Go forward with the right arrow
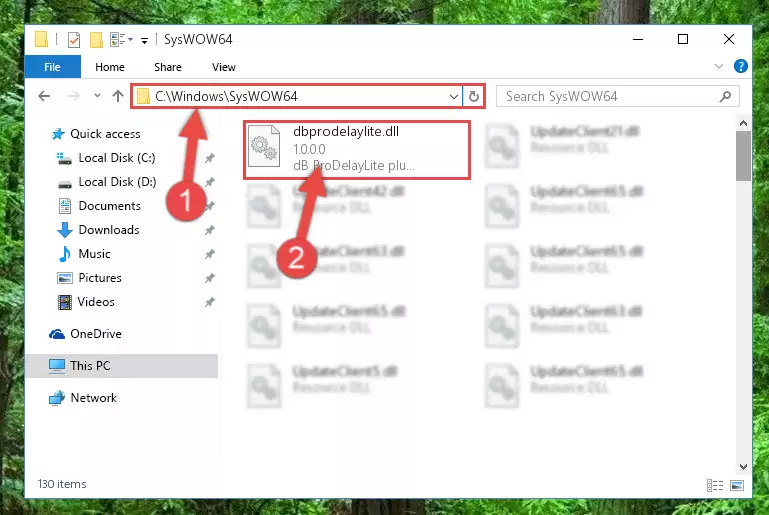 pos(74,96)
